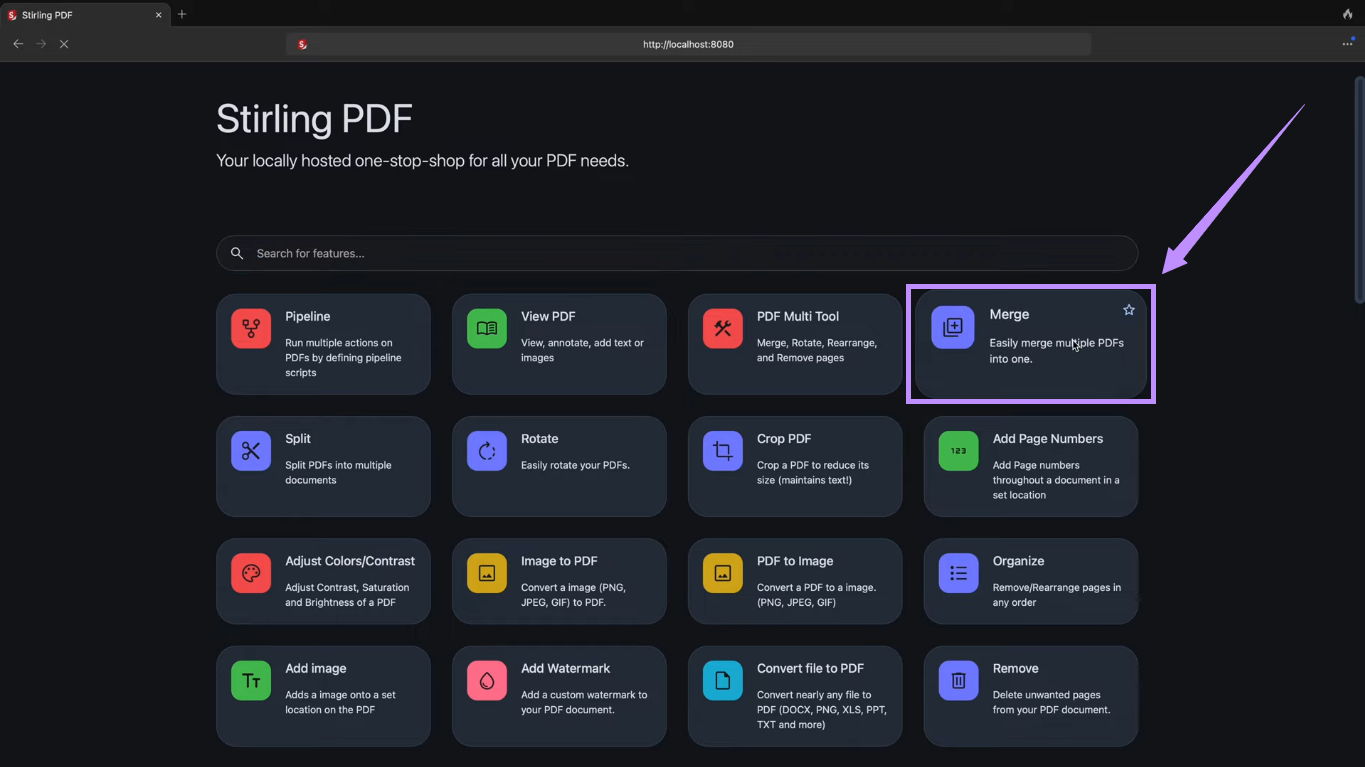Click the Rotate card title
The width and height of the screenshot is (1365, 767).
click(540, 439)
